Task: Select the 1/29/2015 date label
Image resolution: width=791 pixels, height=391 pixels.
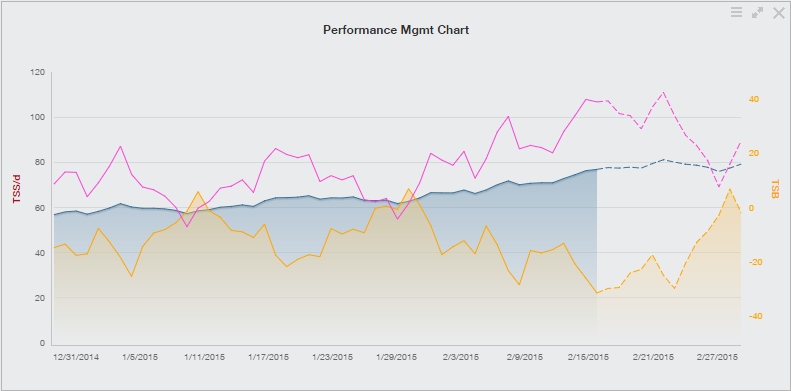Action: pos(397,357)
